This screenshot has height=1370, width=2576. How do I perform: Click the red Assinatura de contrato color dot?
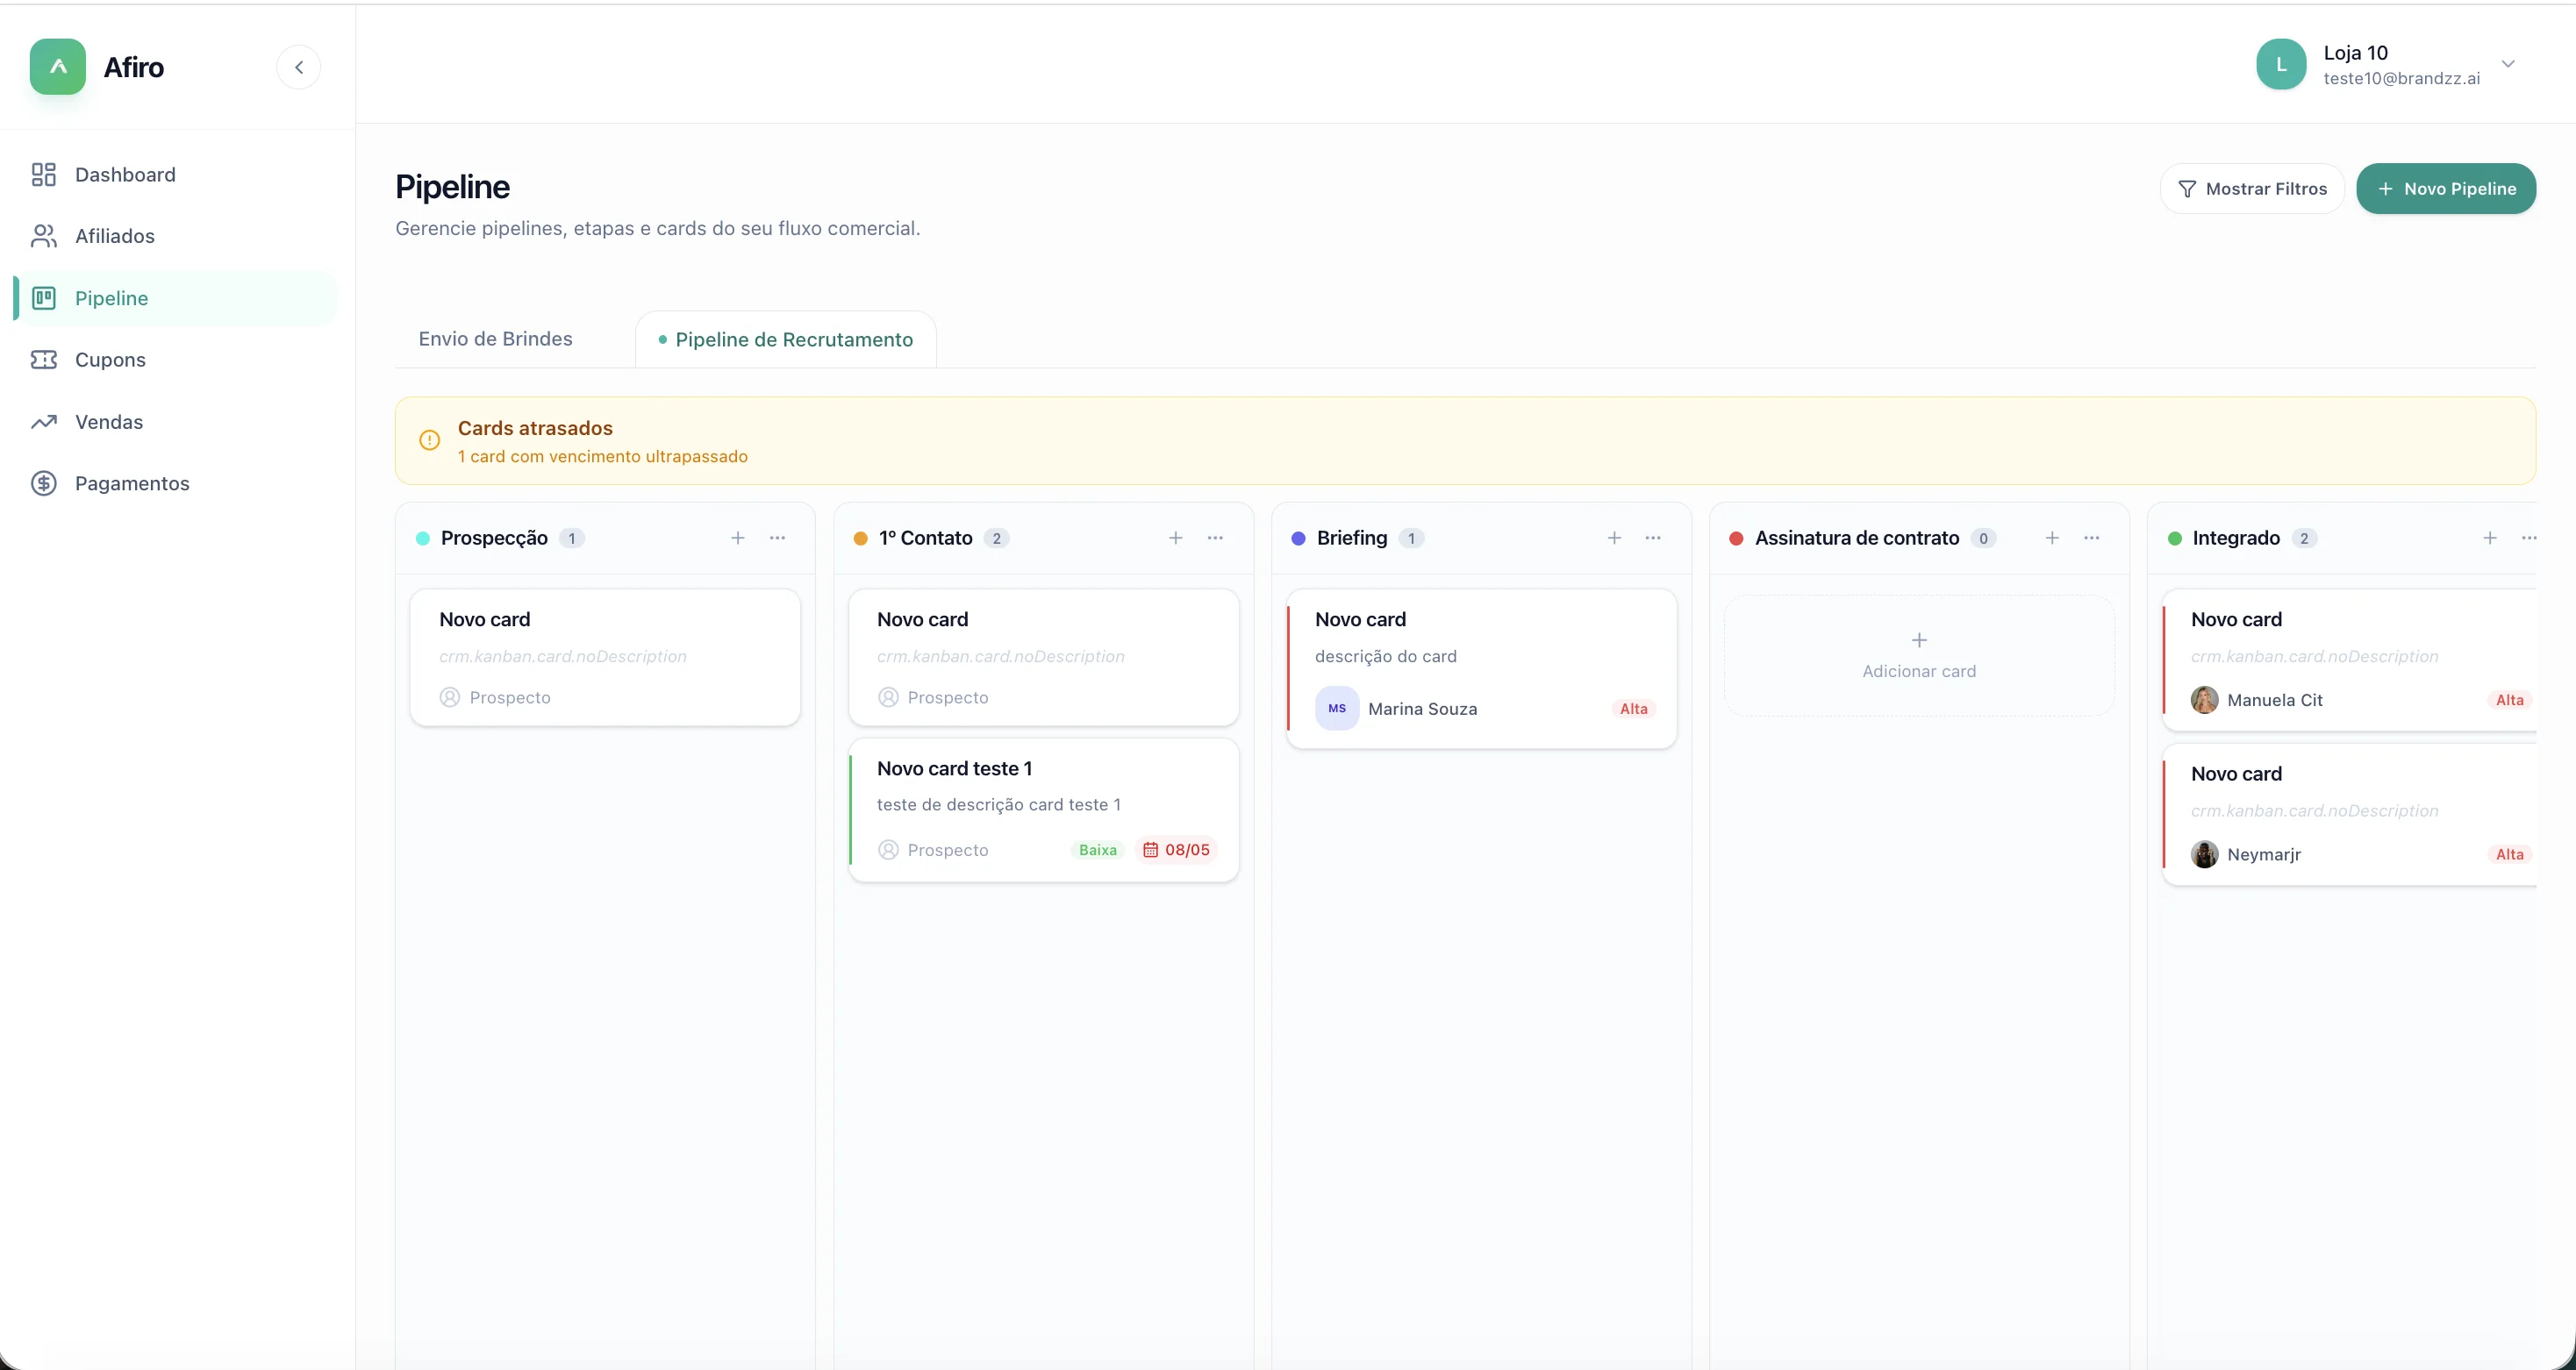[1737, 538]
